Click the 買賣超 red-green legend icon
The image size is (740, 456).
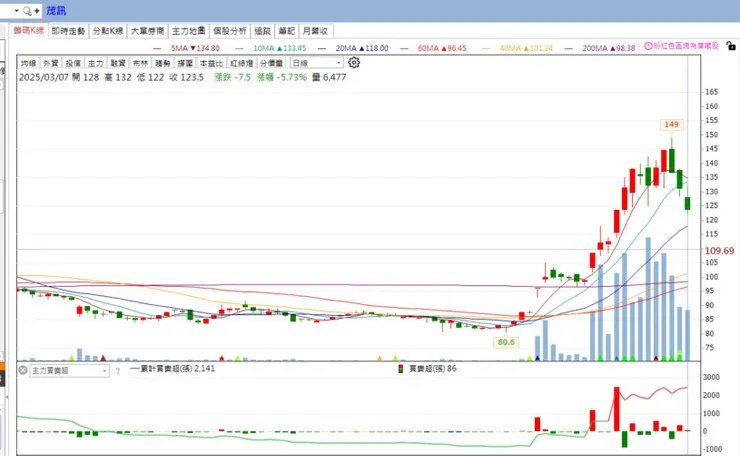[x=401, y=369]
